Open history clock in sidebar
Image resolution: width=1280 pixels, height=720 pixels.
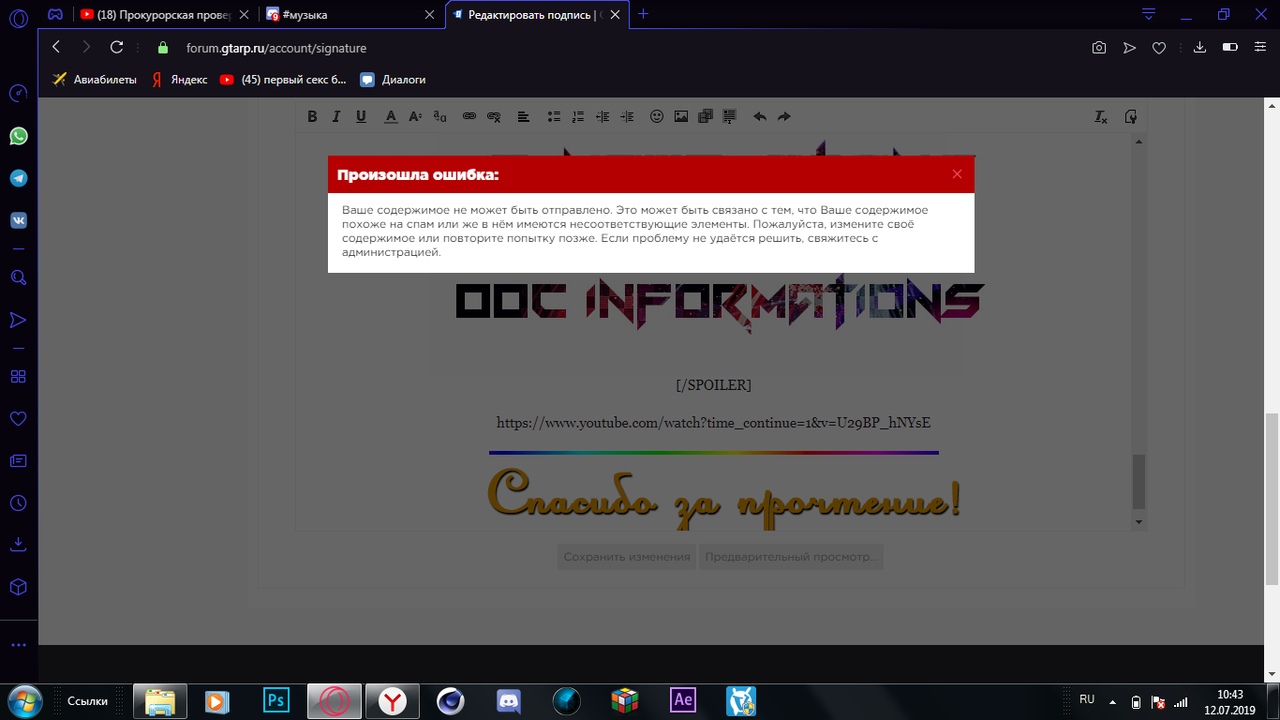pos(18,503)
